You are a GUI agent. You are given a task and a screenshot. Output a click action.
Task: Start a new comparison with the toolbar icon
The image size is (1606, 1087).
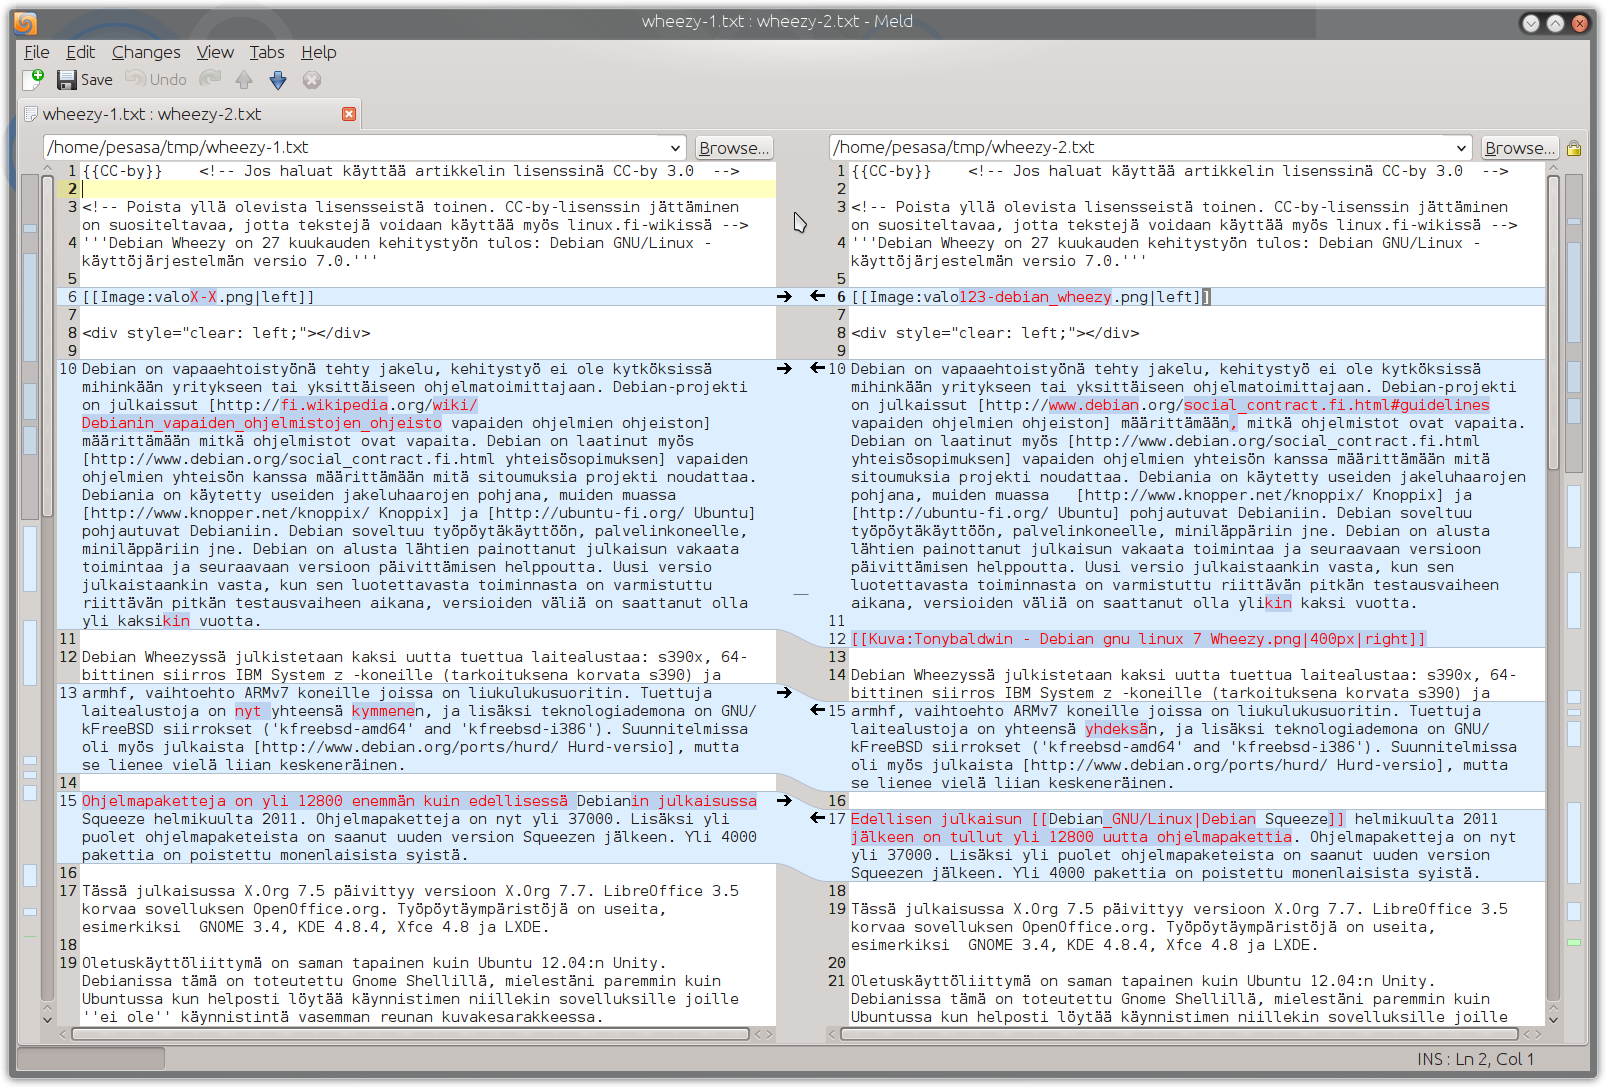33,79
